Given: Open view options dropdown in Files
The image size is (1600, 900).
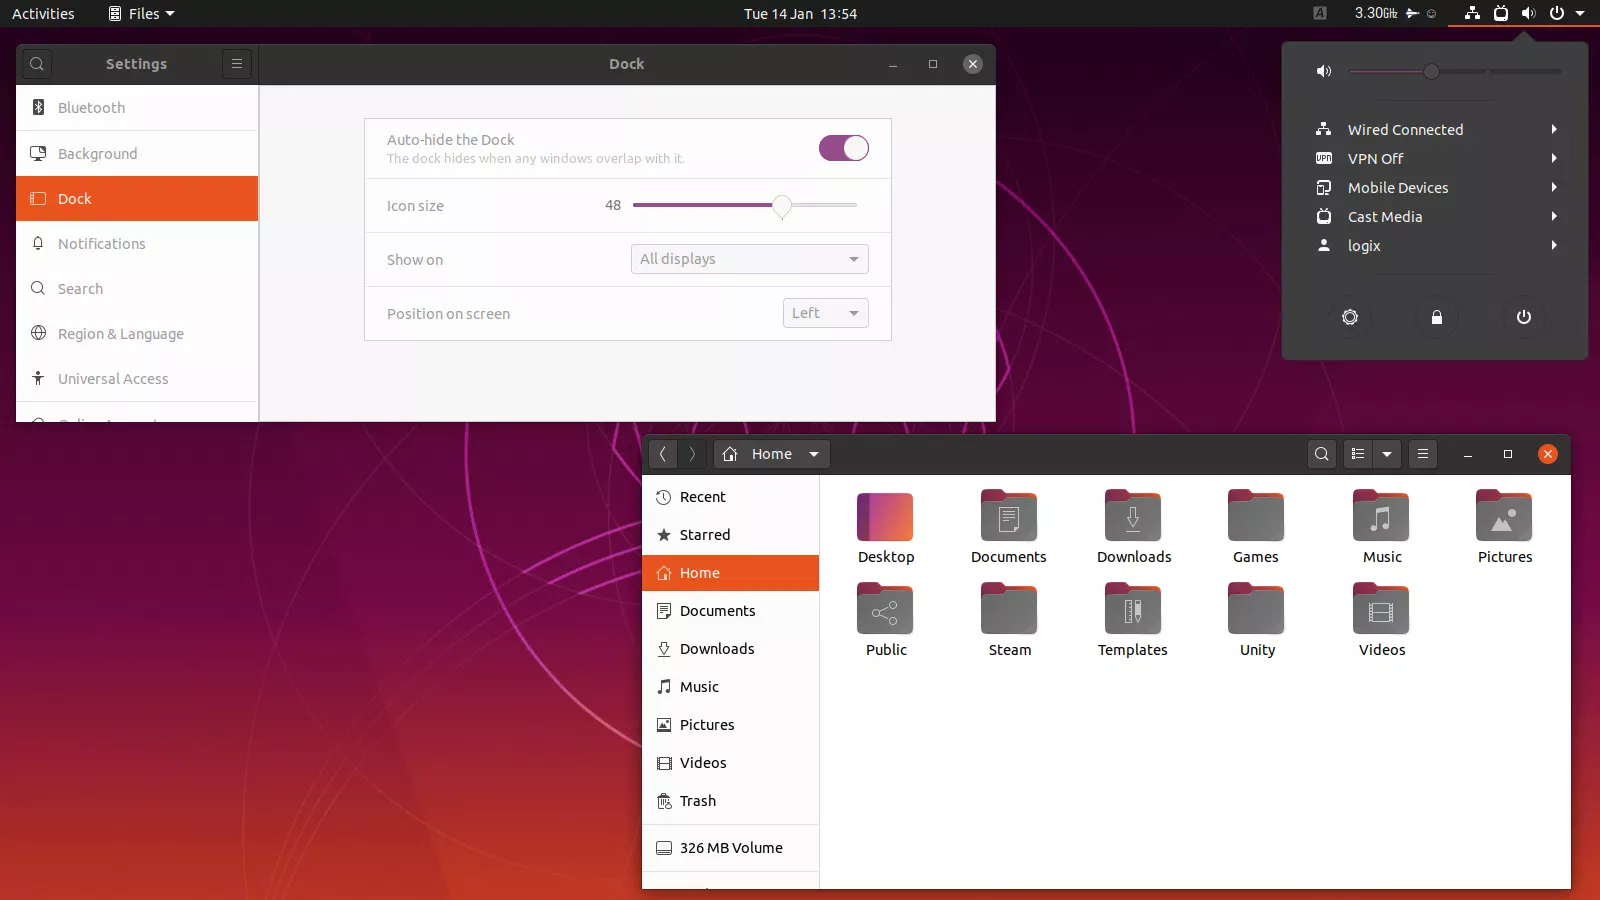Looking at the screenshot, I should [x=1387, y=454].
